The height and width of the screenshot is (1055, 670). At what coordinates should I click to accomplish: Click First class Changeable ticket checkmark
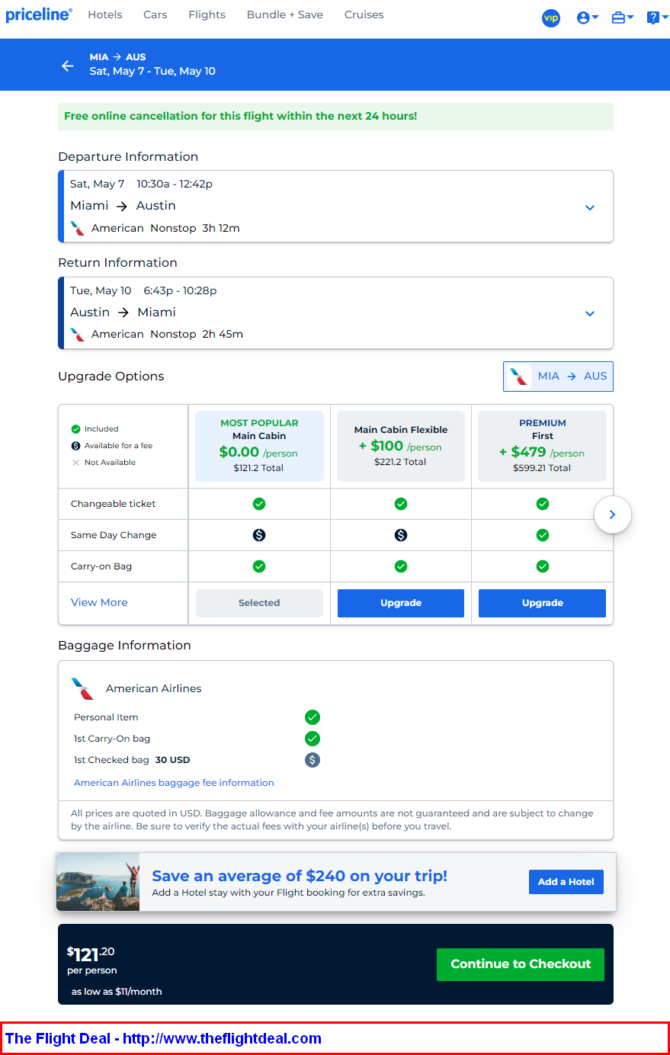543,504
